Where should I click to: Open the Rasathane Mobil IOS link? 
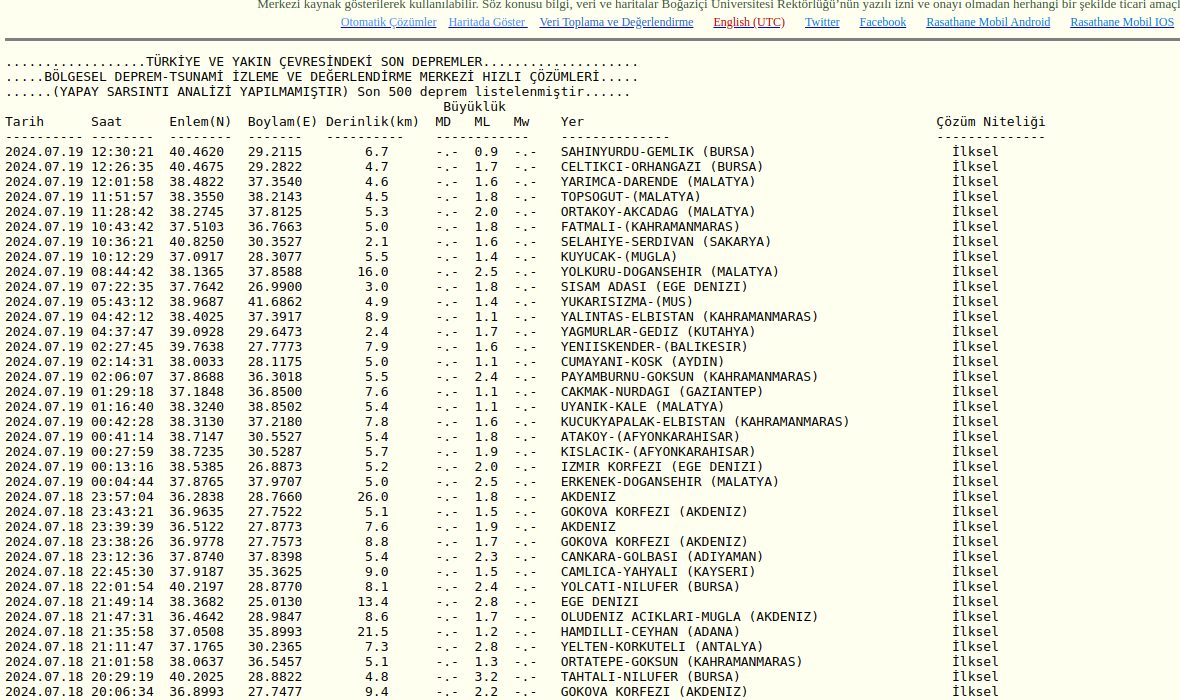coord(1122,22)
